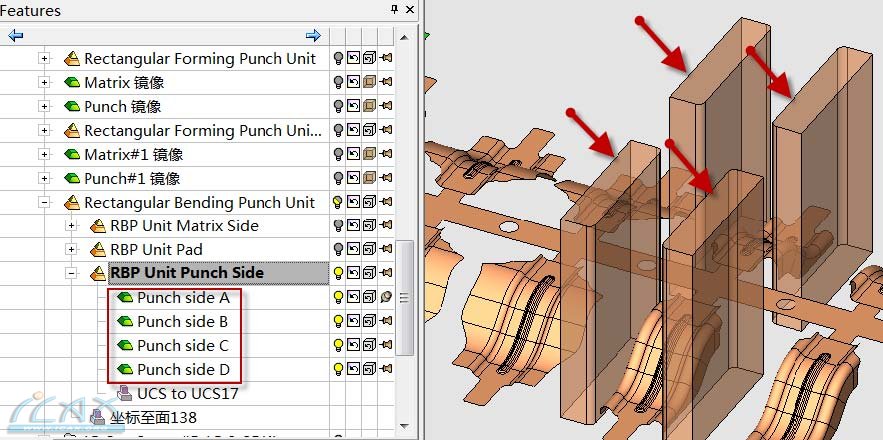Image resolution: width=883 pixels, height=440 pixels.
Task: Collapse the RBP Unit Punch Side node
Action: tap(71, 273)
